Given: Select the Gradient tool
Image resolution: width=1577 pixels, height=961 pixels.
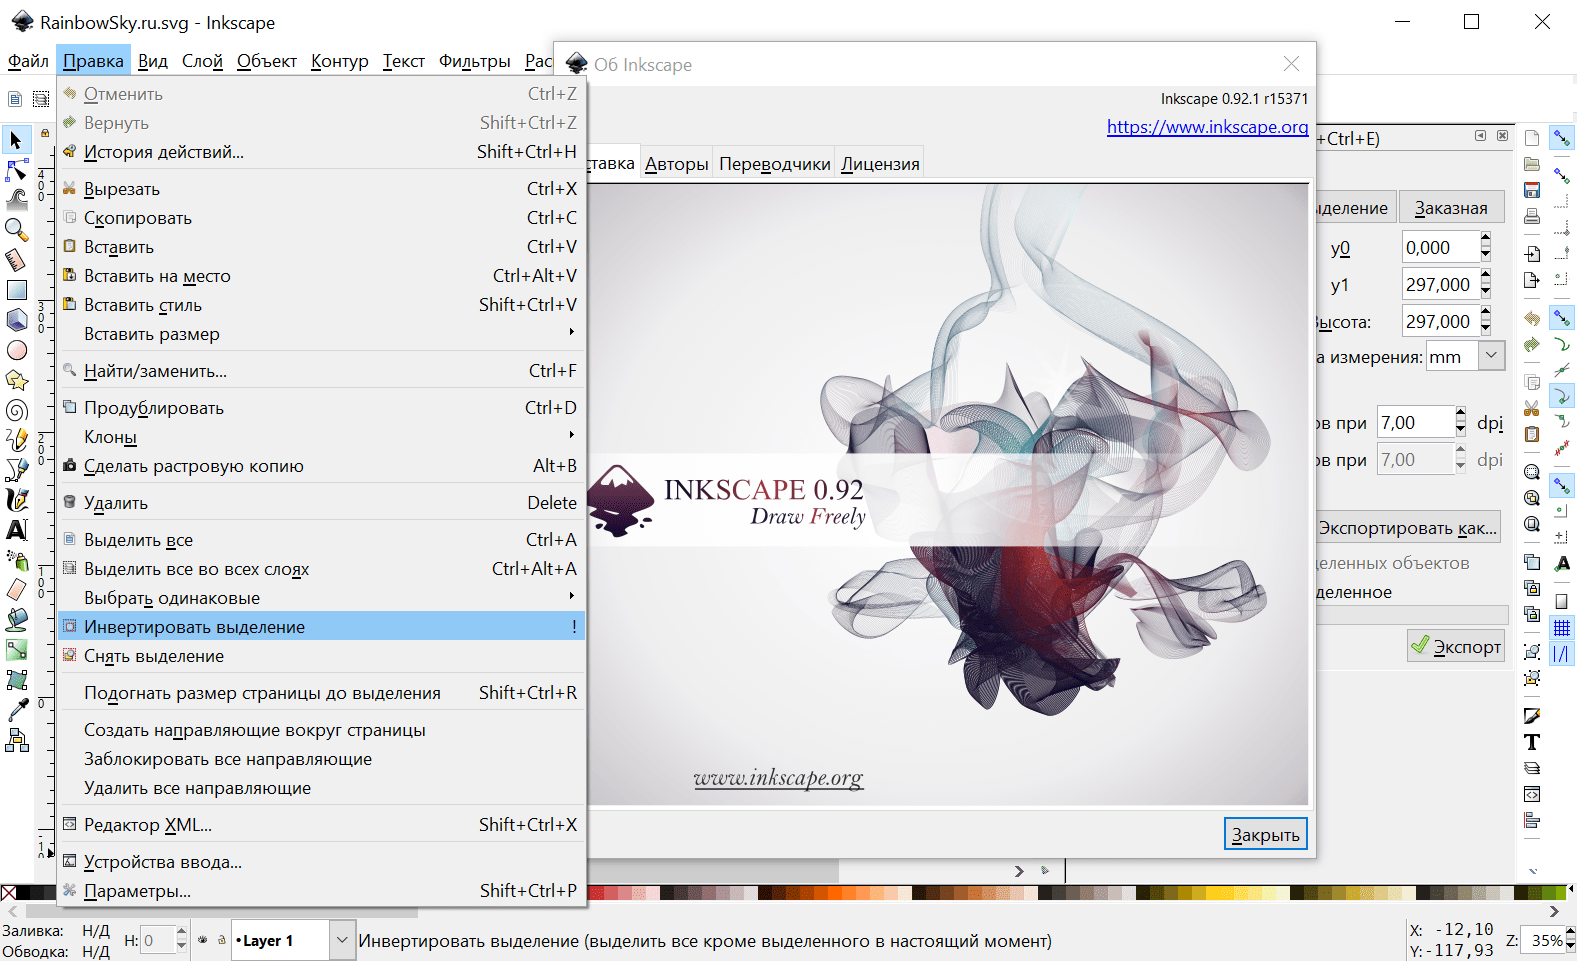Looking at the screenshot, I should click(16, 650).
